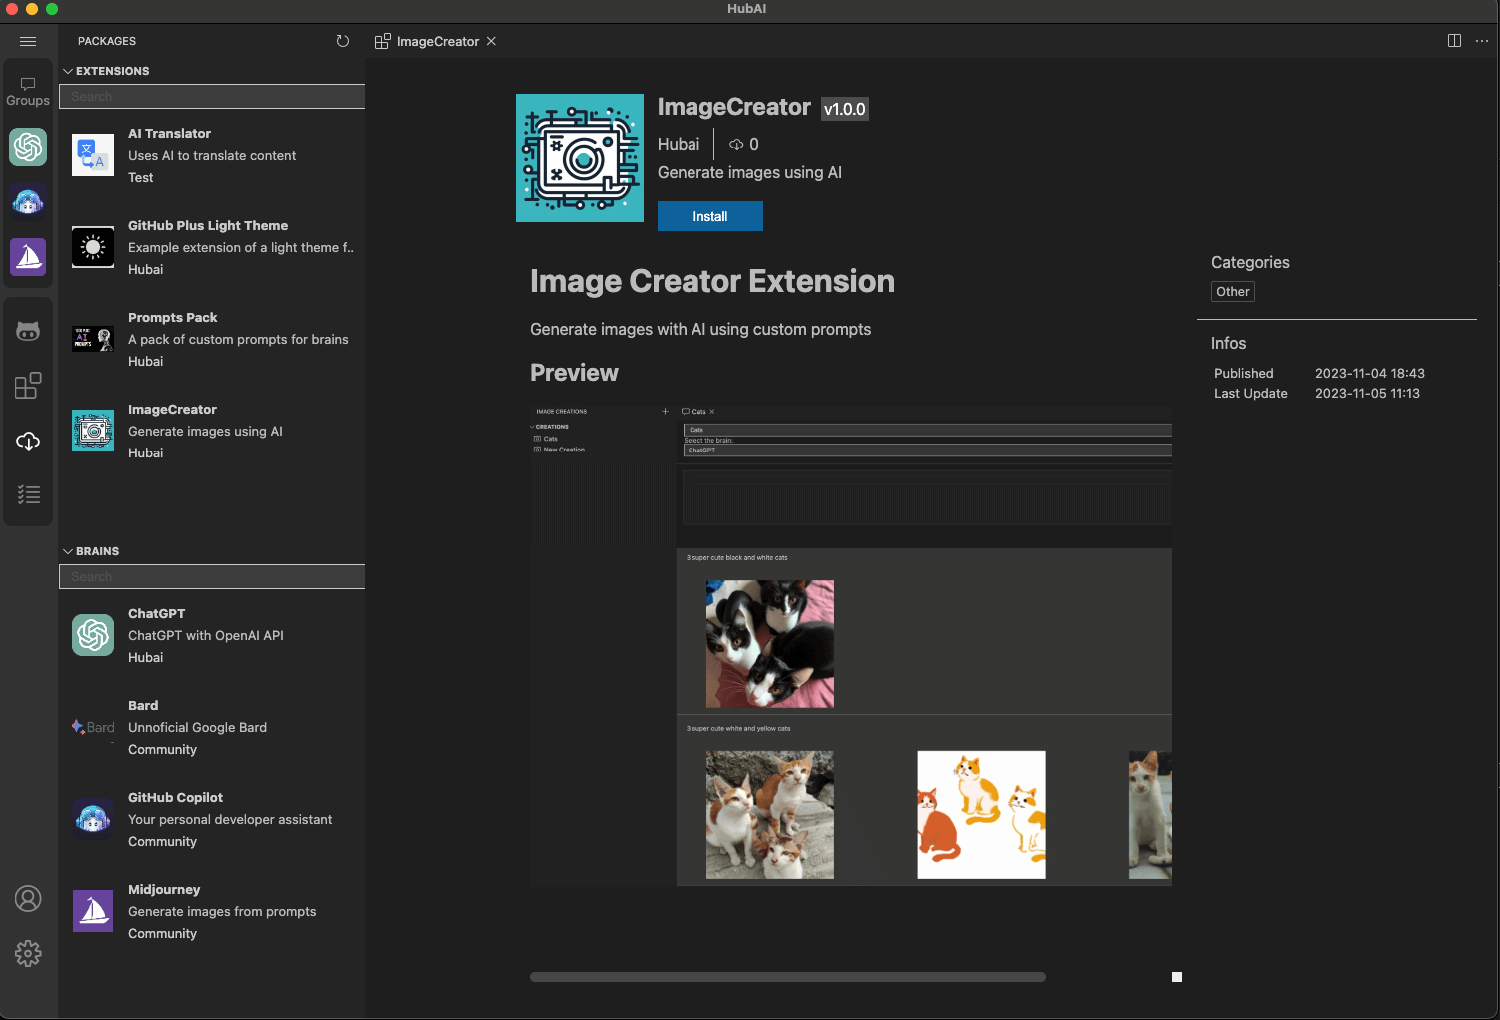
Task: Open Prompts Pack extension details
Action: [x=212, y=339]
